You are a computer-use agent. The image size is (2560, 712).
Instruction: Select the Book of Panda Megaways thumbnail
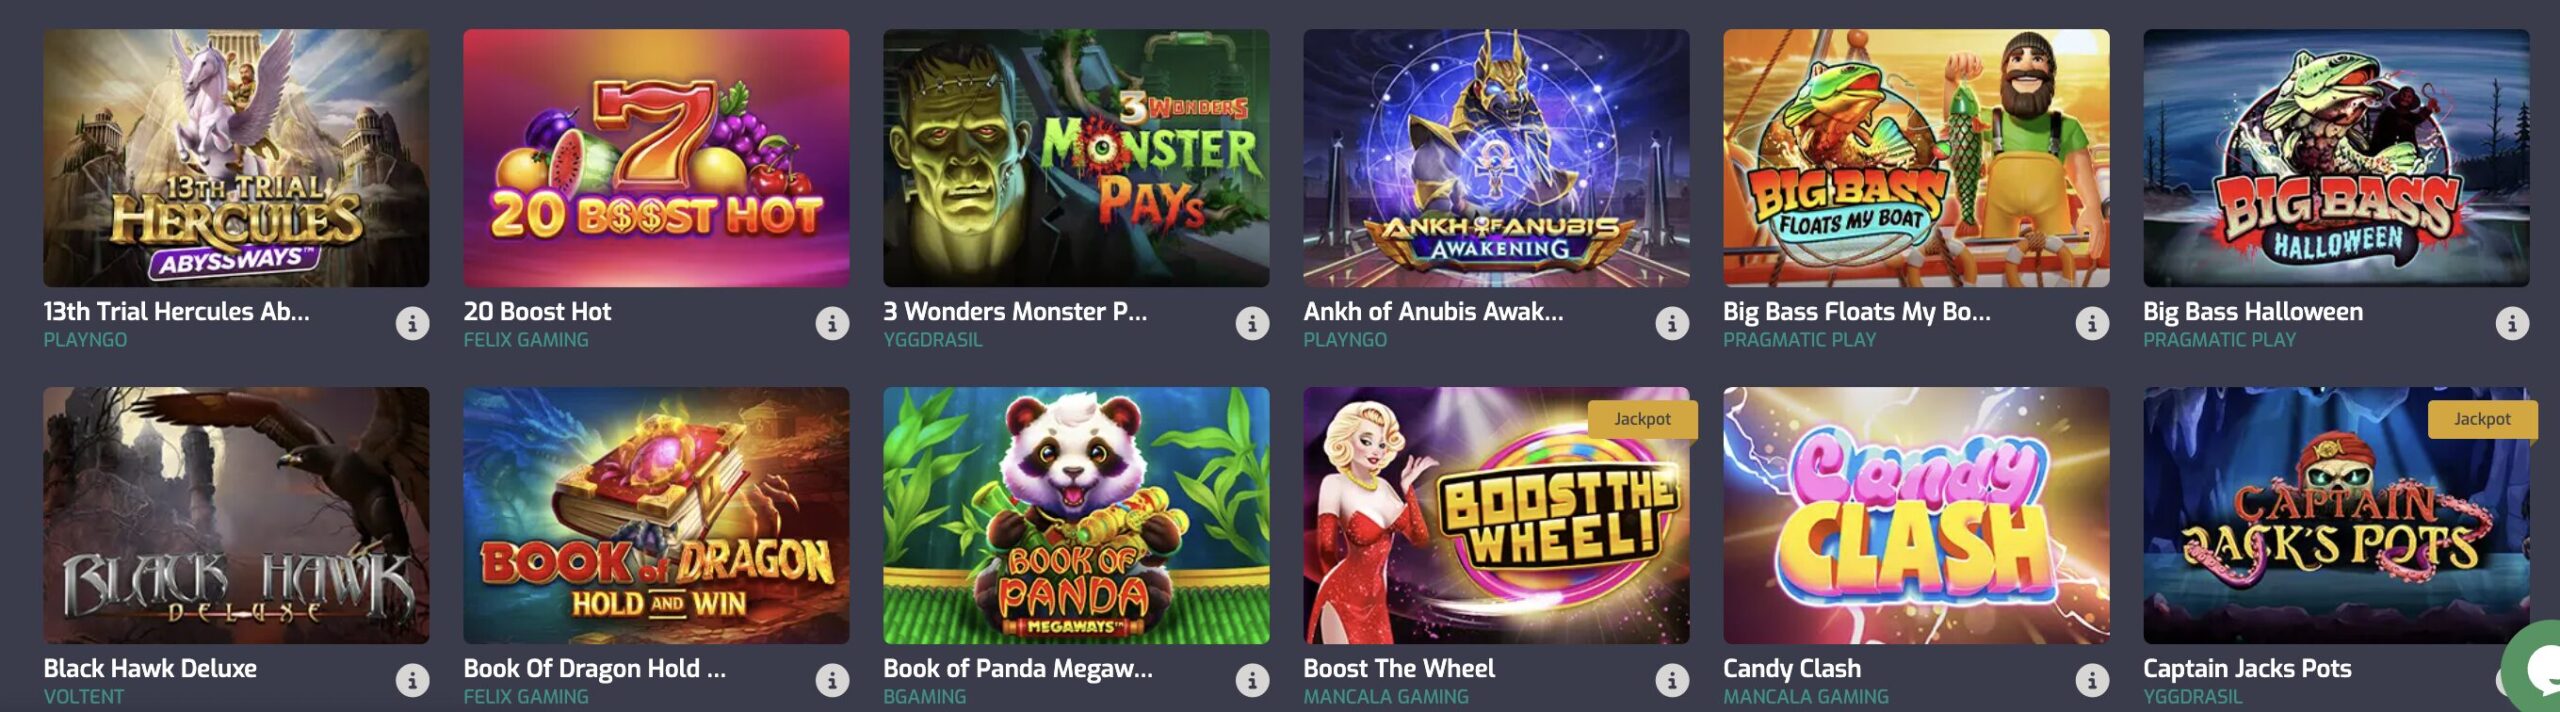(1076, 515)
